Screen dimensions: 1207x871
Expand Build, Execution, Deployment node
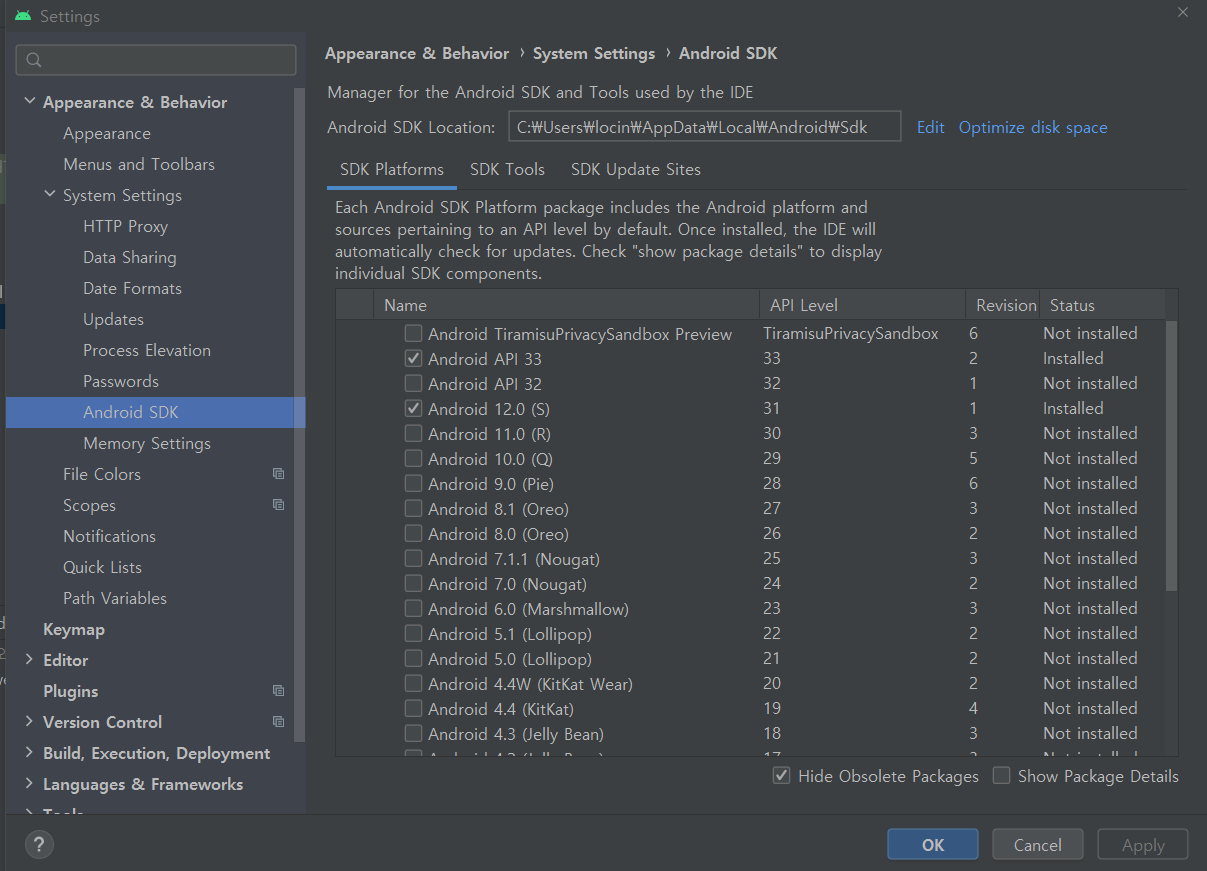point(30,753)
